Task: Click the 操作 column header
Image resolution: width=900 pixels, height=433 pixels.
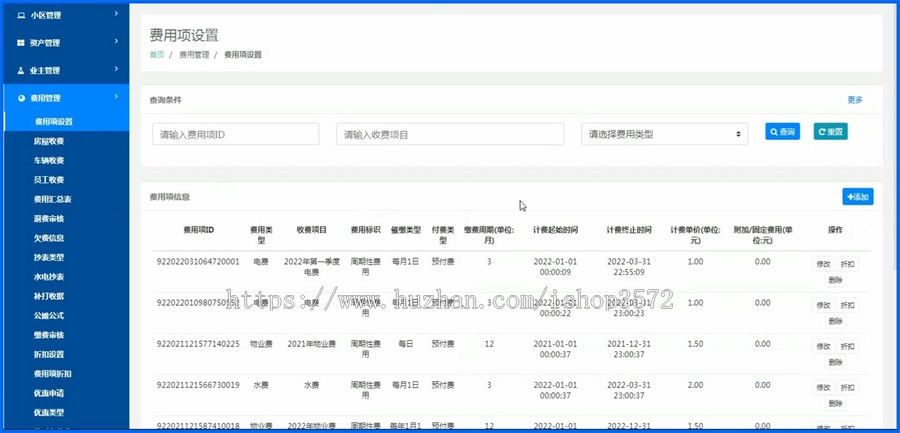Action: [x=835, y=230]
